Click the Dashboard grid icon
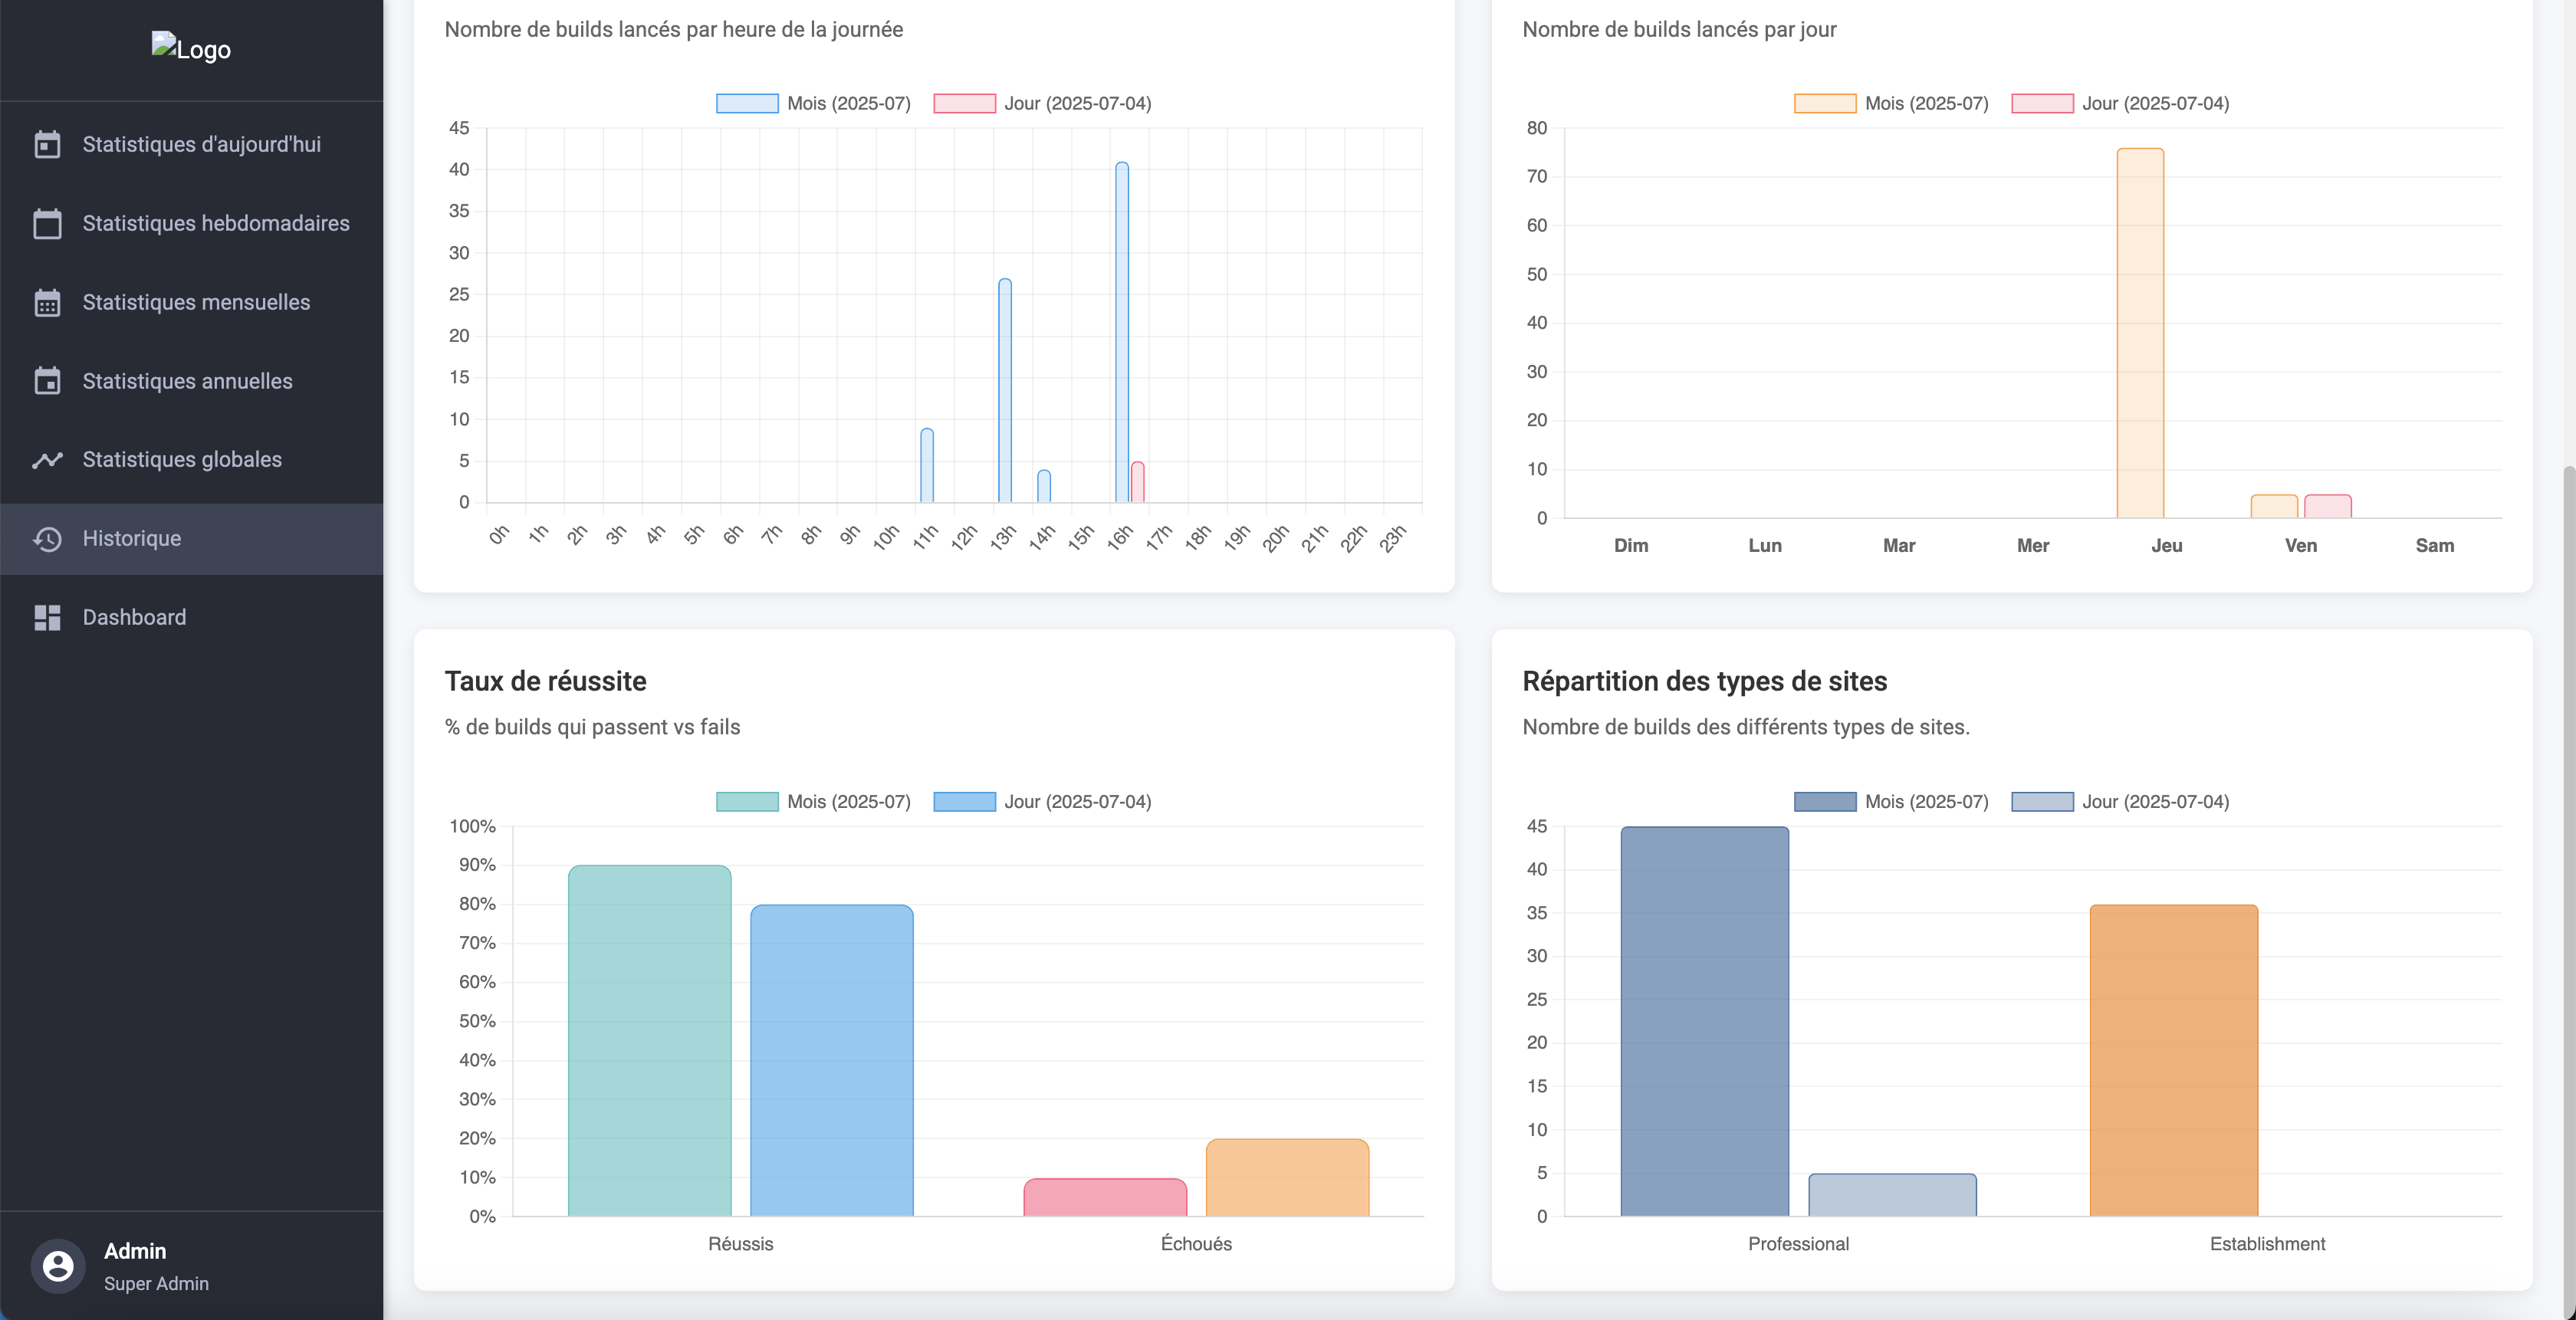The width and height of the screenshot is (2576, 1320). click(47, 618)
